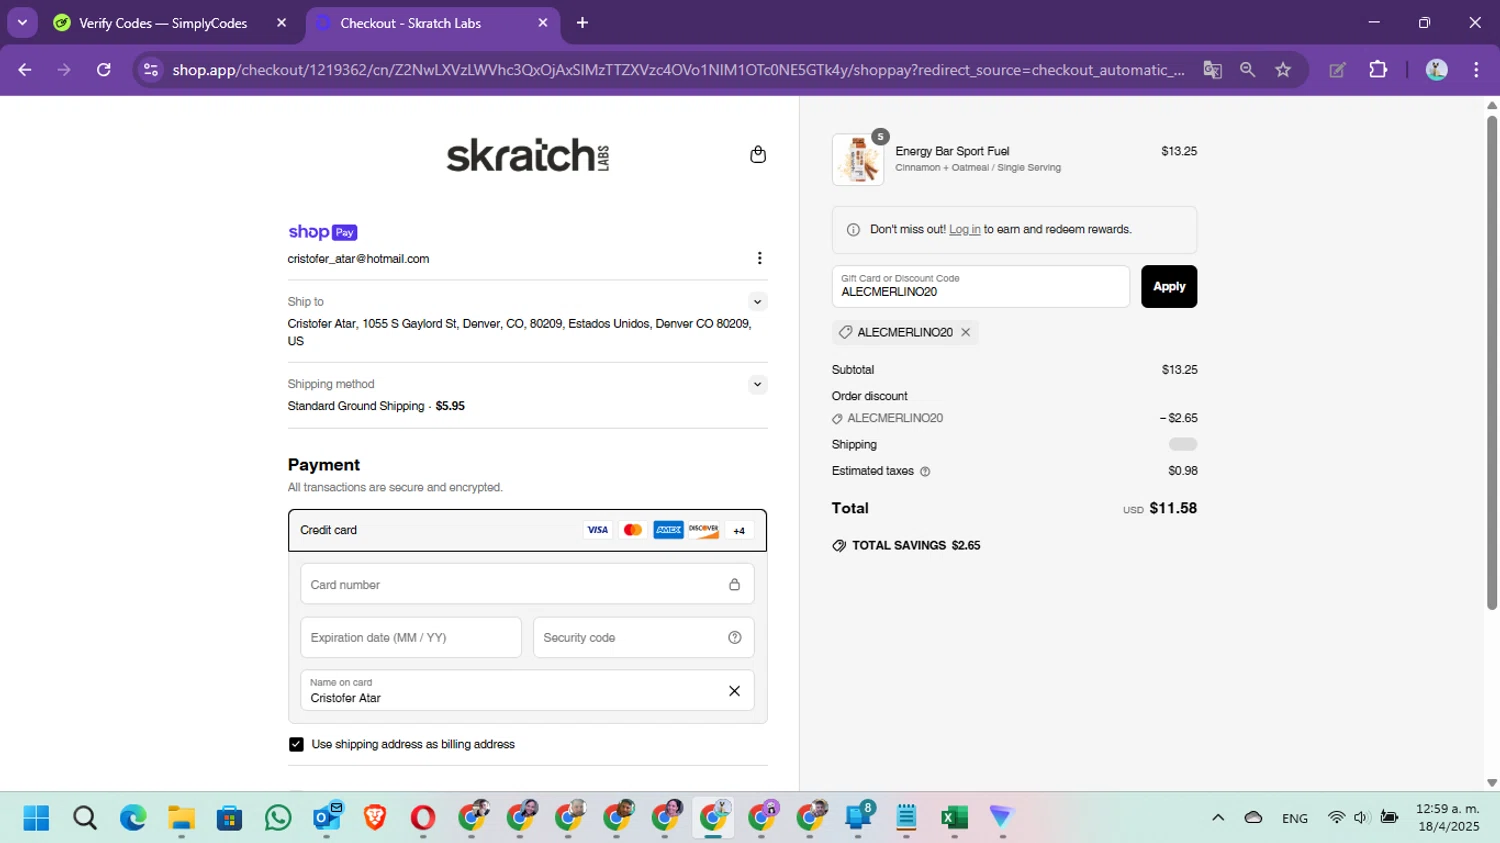The height and width of the screenshot is (843, 1500).
Task: Click the Standard Ground Shipping text
Action: pyautogui.click(x=356, y=406)
